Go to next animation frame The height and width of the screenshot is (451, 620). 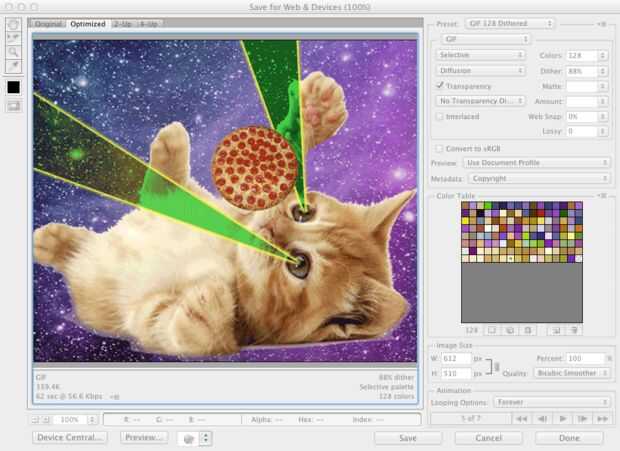coord(582,419)
